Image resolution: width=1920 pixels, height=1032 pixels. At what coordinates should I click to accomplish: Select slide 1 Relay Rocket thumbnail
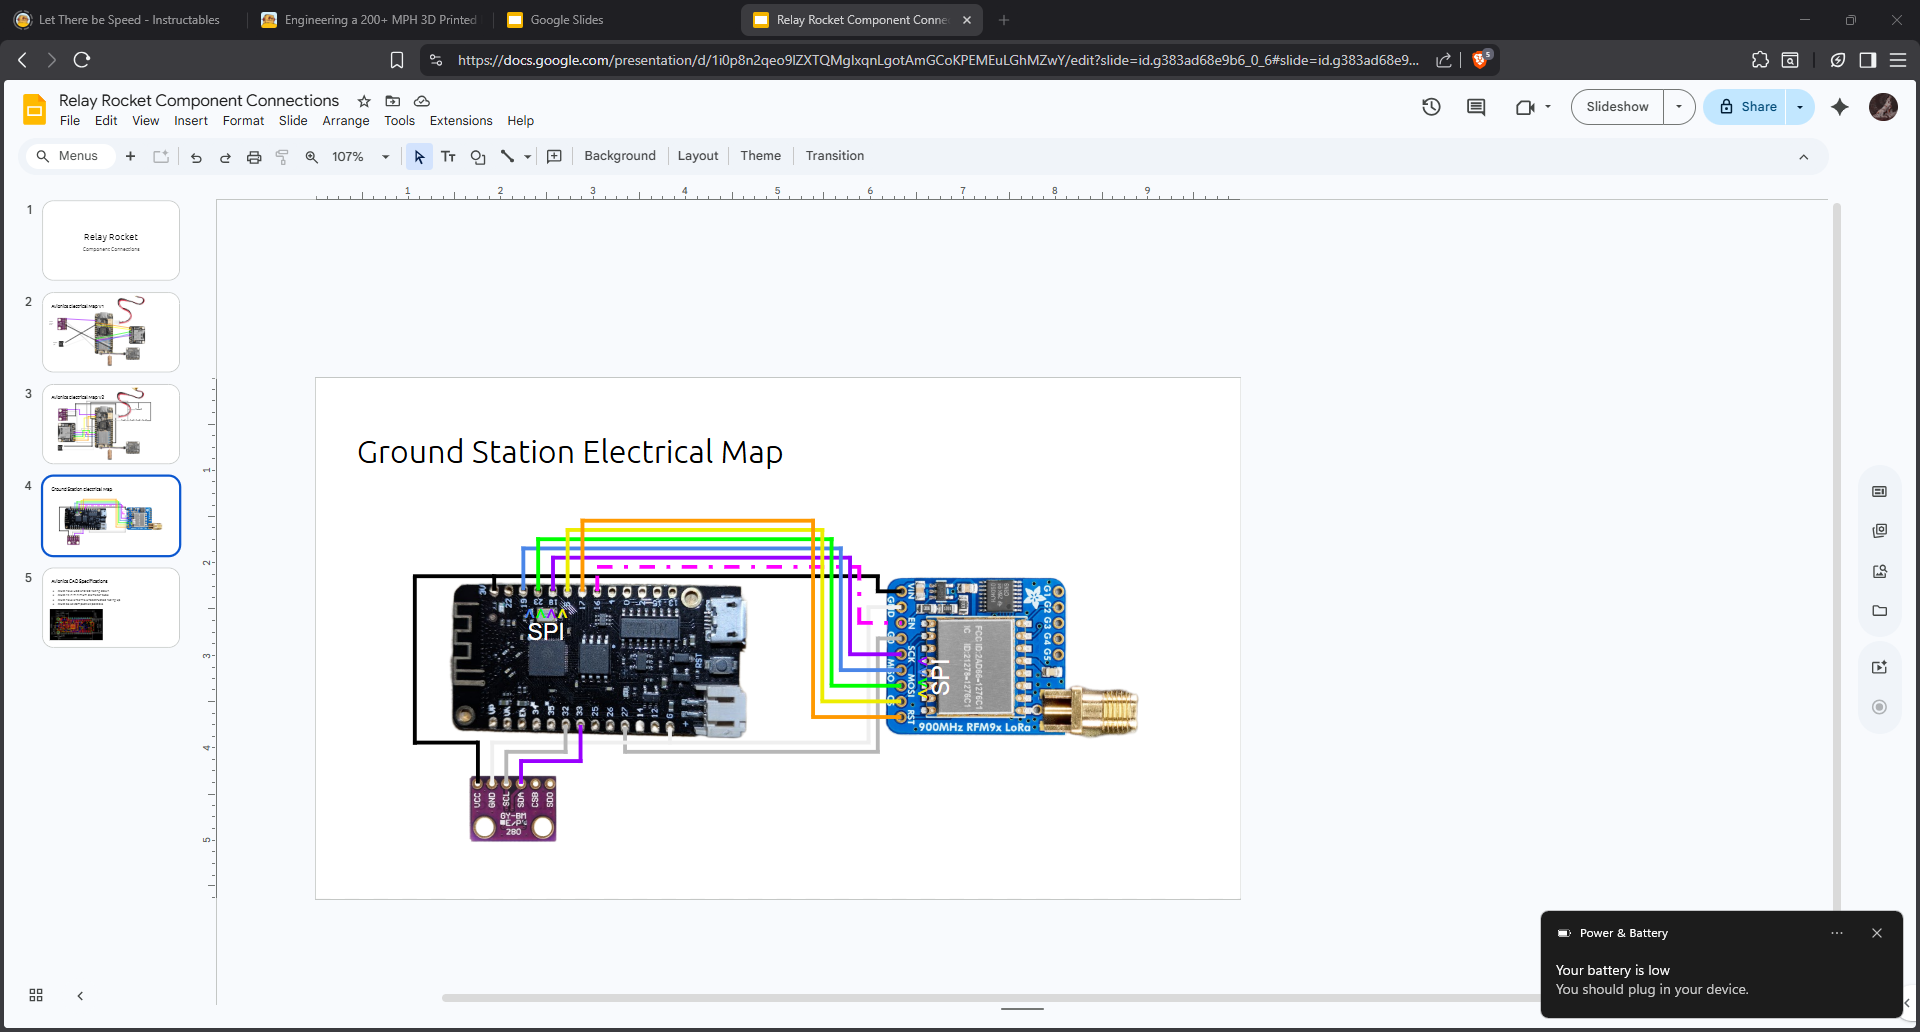tap(111, 240)
